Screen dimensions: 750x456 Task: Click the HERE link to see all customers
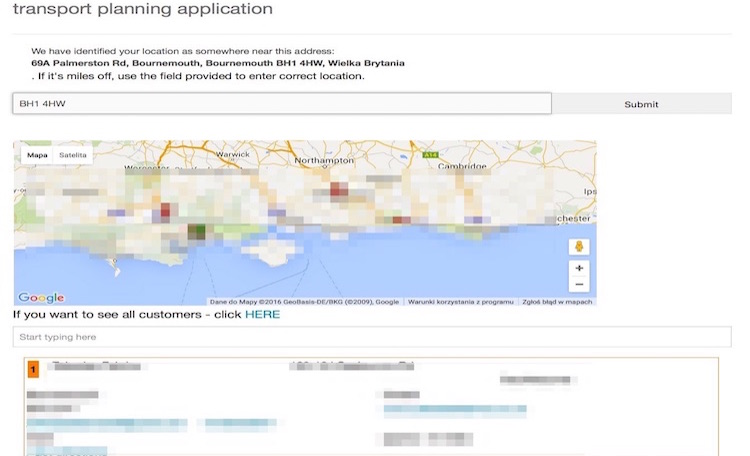(x=262, y=314)
